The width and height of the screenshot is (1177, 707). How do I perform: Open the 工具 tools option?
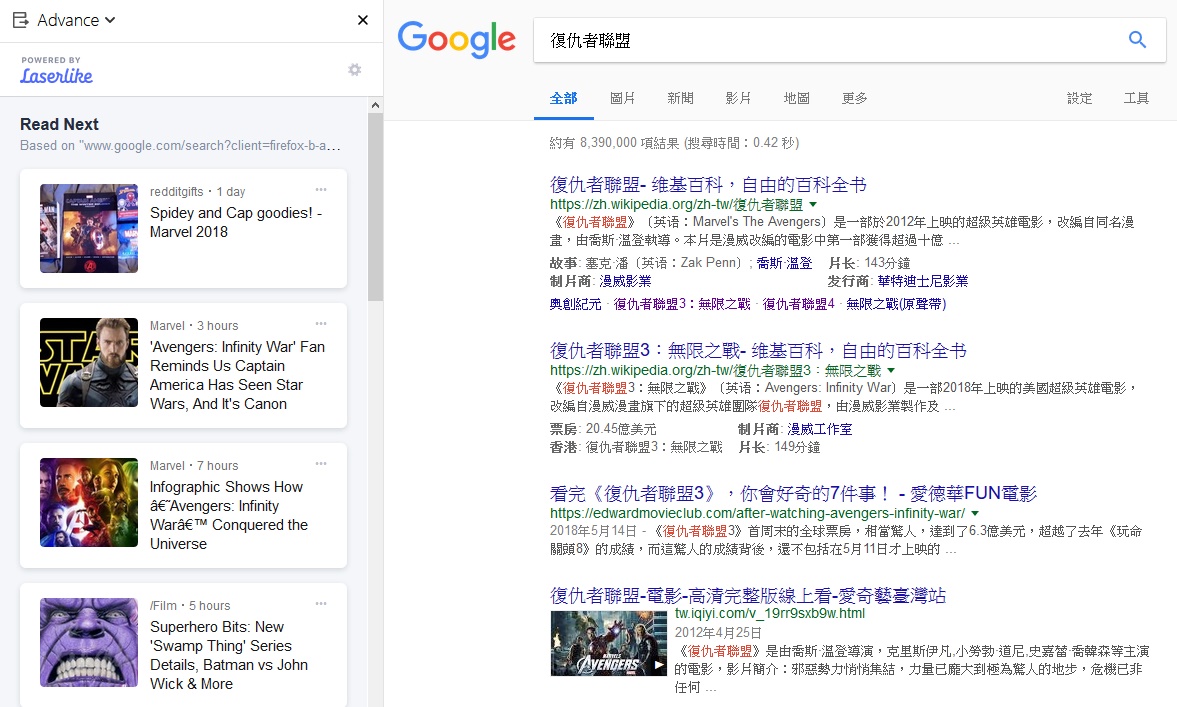coord(1136,98)
